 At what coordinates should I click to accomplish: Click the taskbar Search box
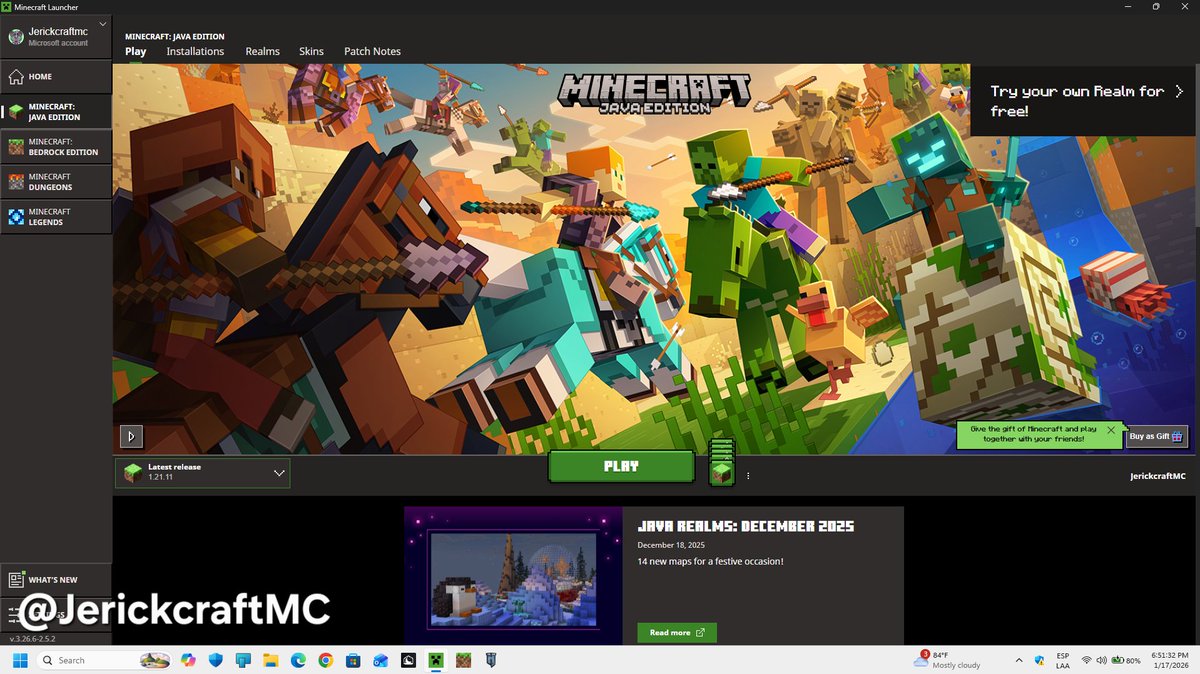click(x=104, y=660)
